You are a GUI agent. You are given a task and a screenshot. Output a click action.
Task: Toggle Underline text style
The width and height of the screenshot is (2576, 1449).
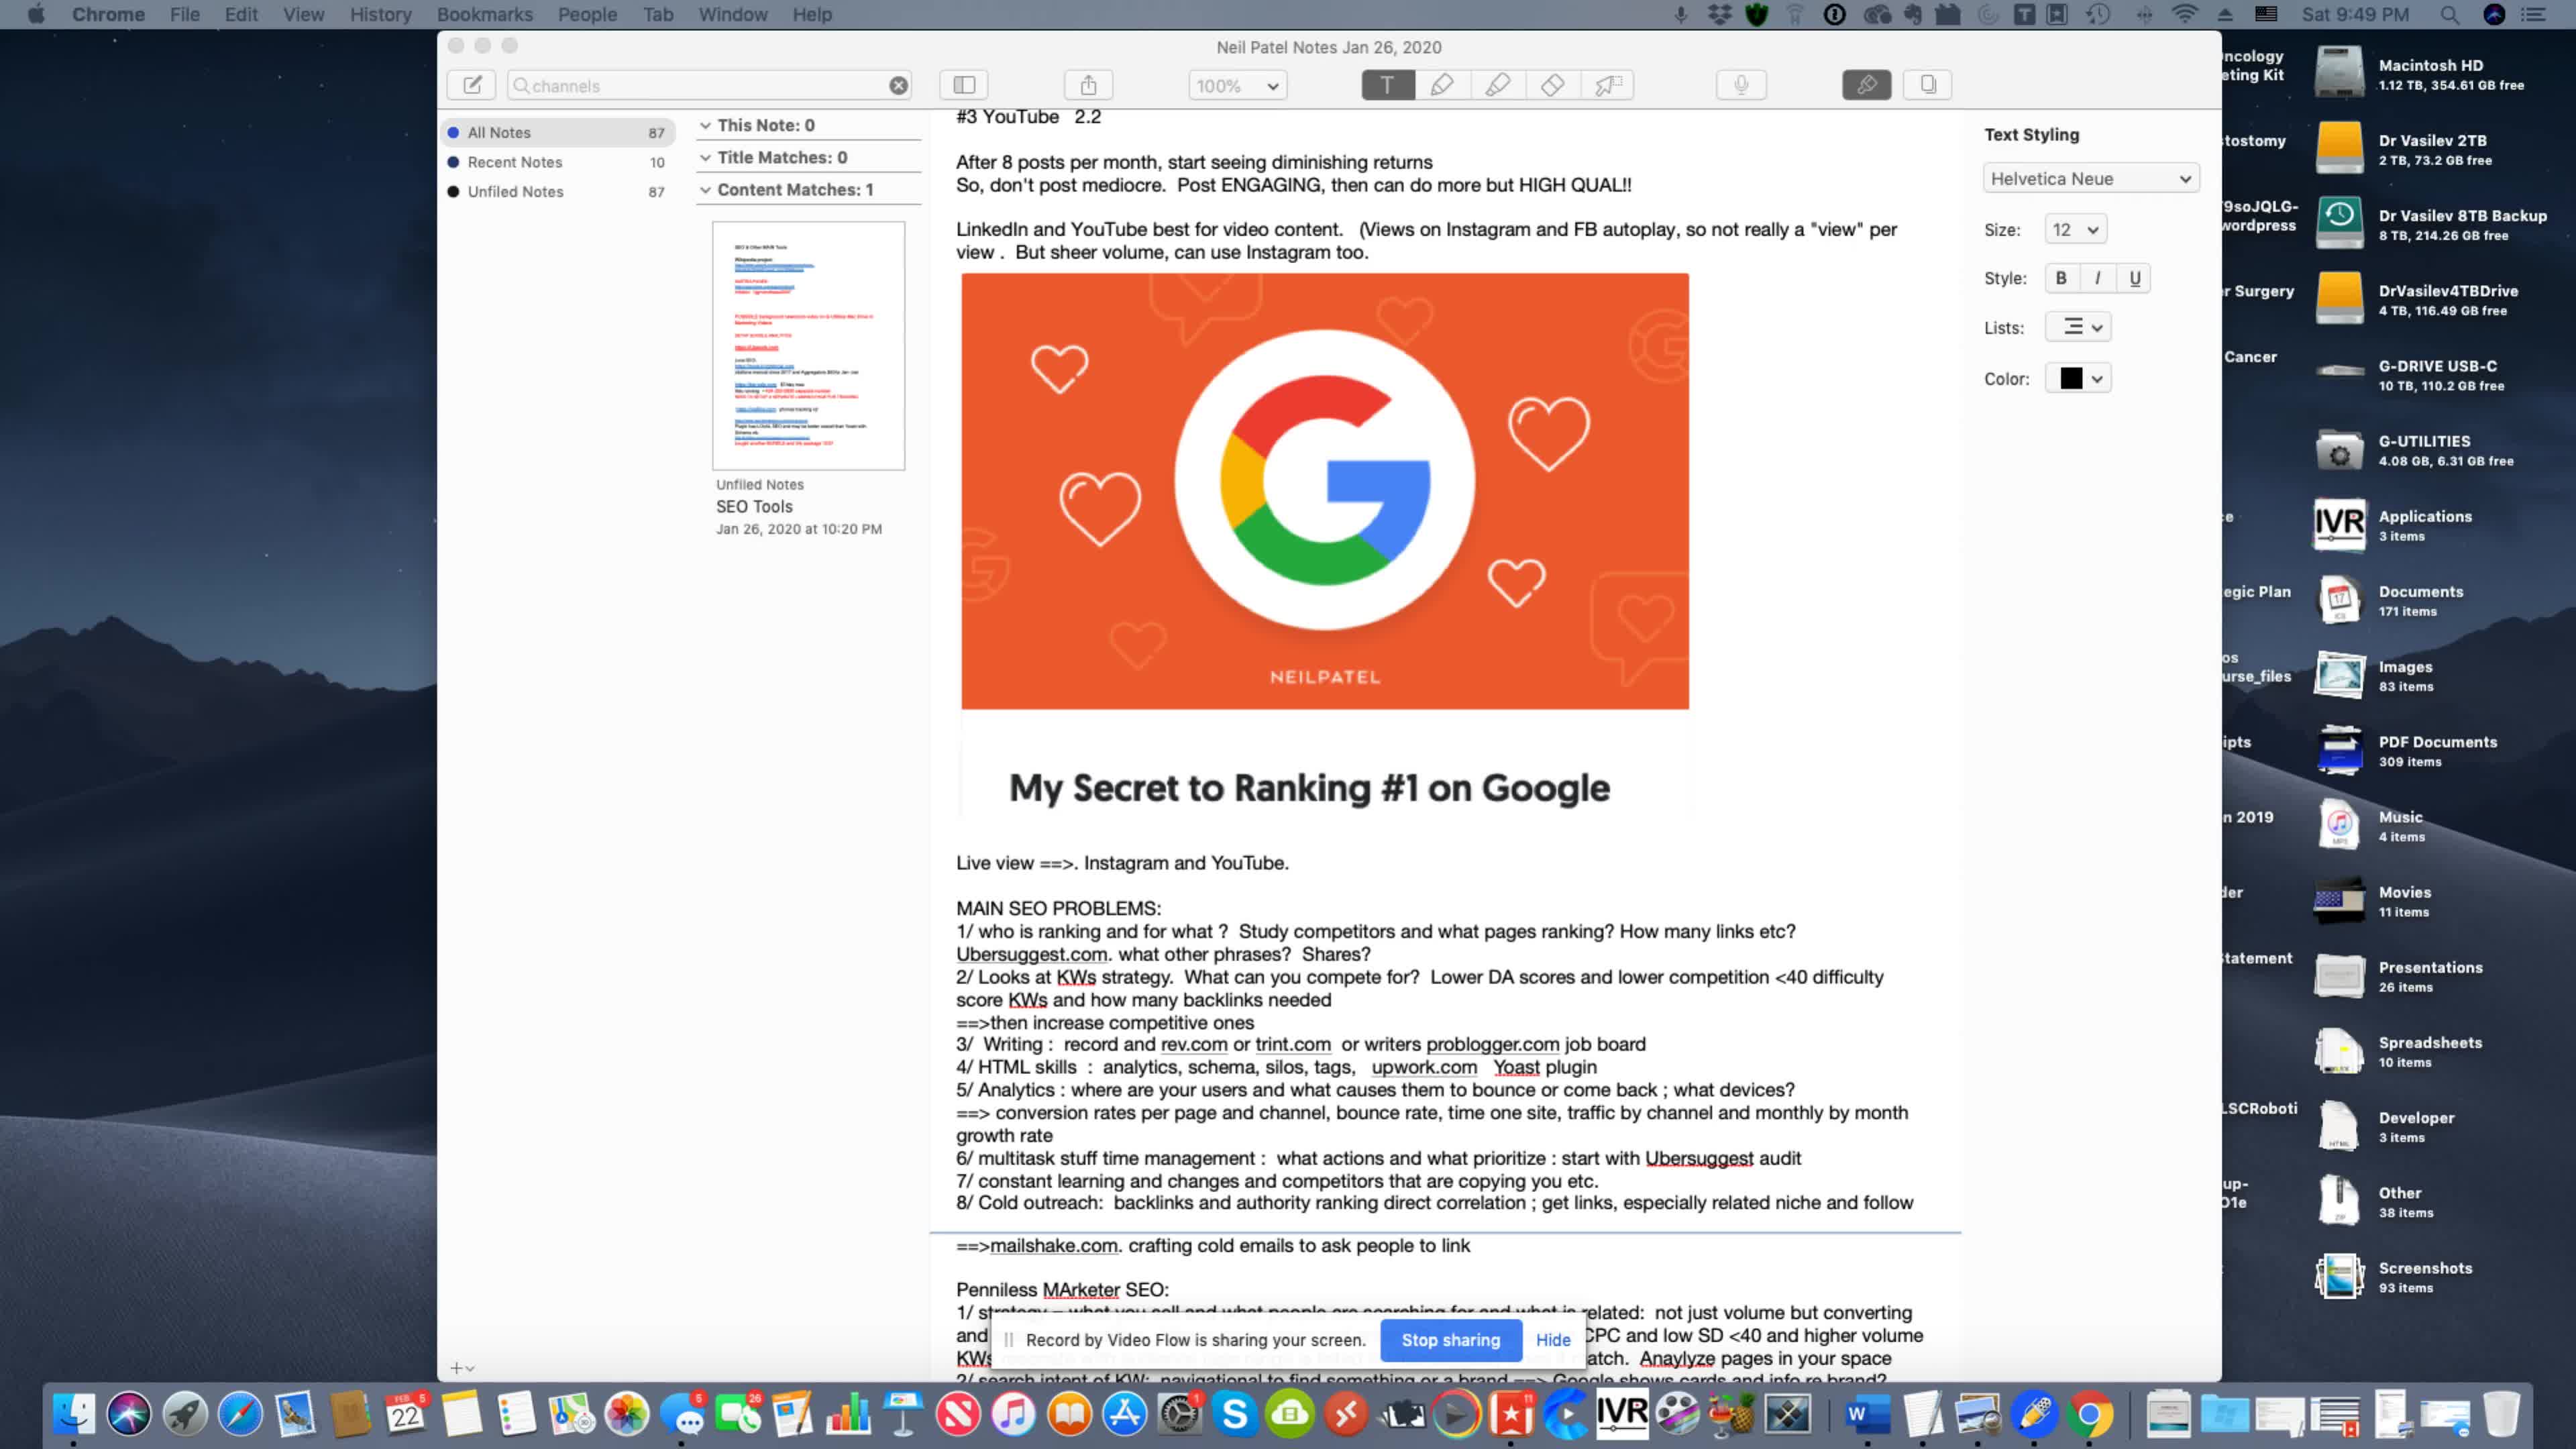[2134, 278]
